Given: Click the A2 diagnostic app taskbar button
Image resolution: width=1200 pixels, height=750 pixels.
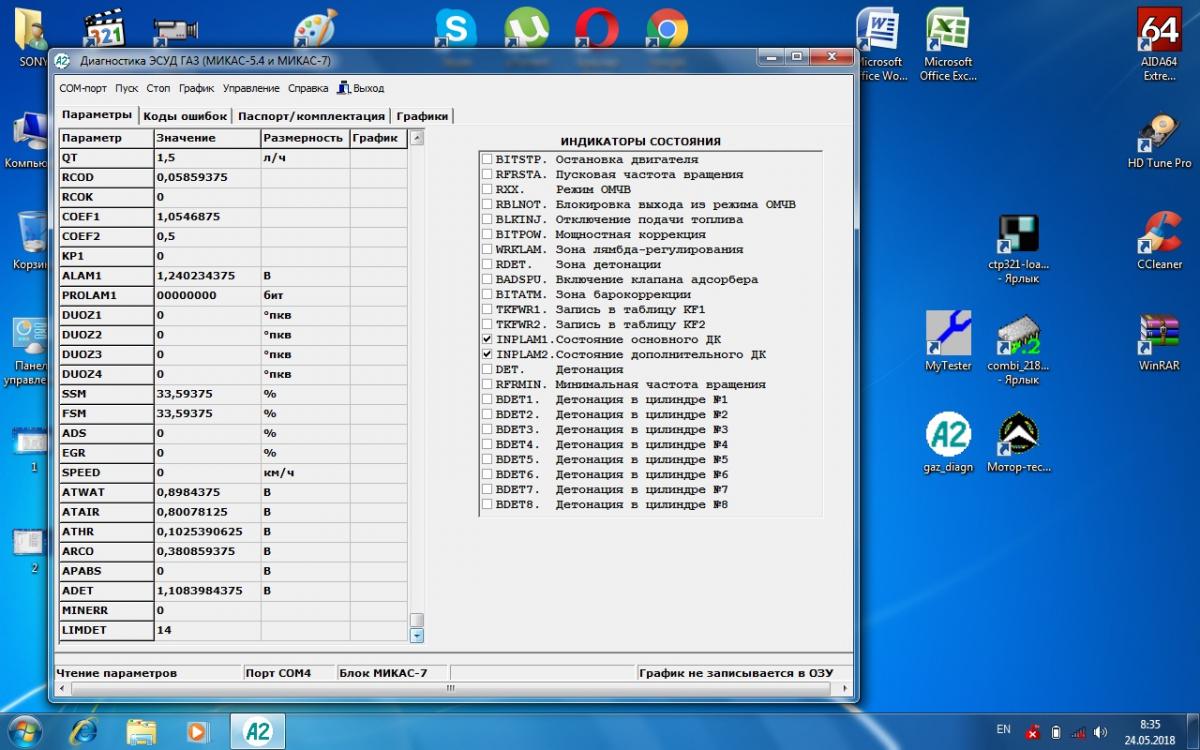Looking at the screenshot, I should (x=257, y=731).
